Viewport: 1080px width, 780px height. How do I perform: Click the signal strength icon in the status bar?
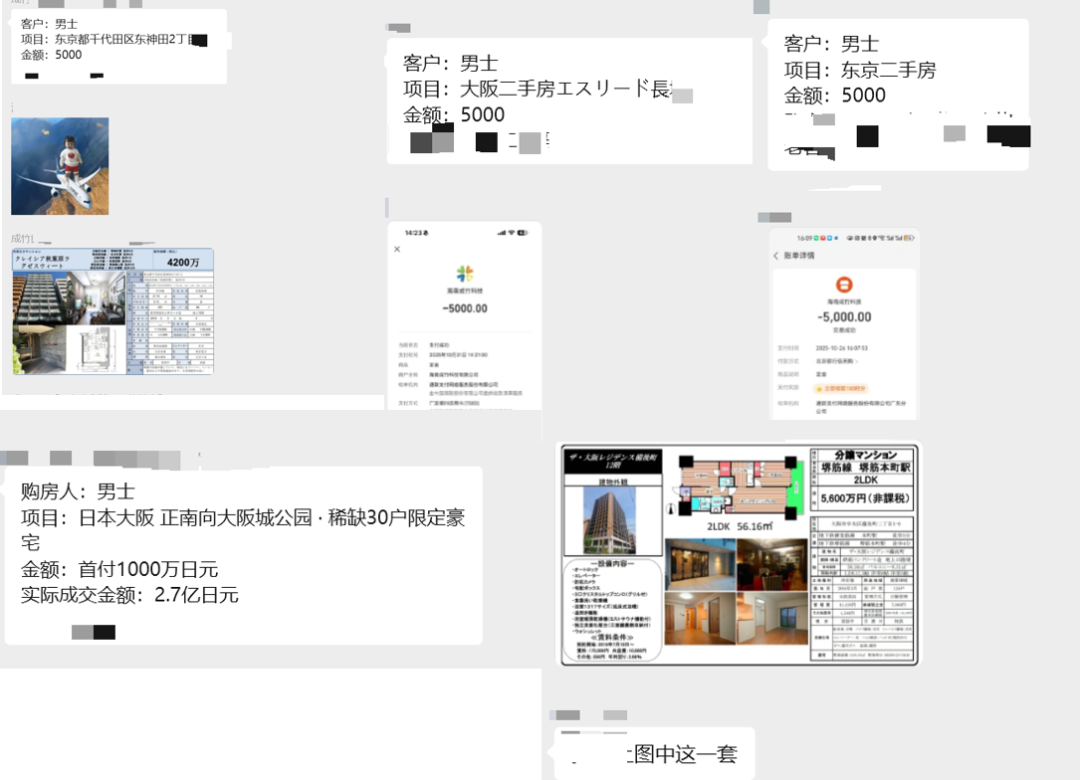500,233
